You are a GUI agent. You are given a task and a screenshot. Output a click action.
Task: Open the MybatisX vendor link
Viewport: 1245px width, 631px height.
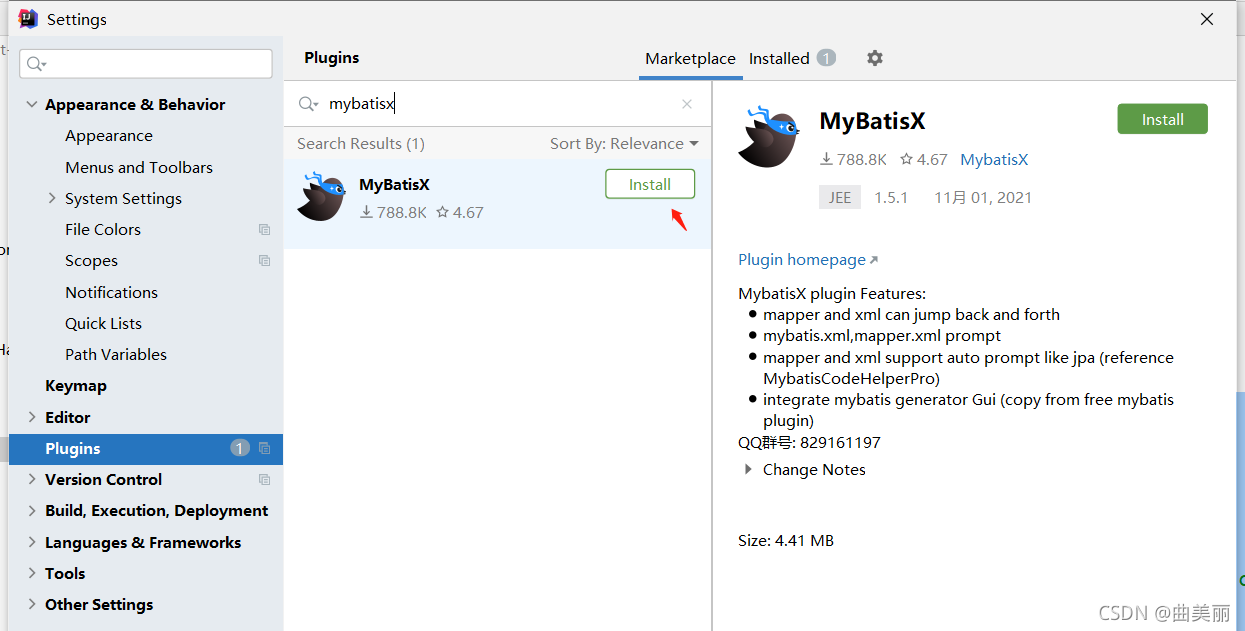(994, 159)
